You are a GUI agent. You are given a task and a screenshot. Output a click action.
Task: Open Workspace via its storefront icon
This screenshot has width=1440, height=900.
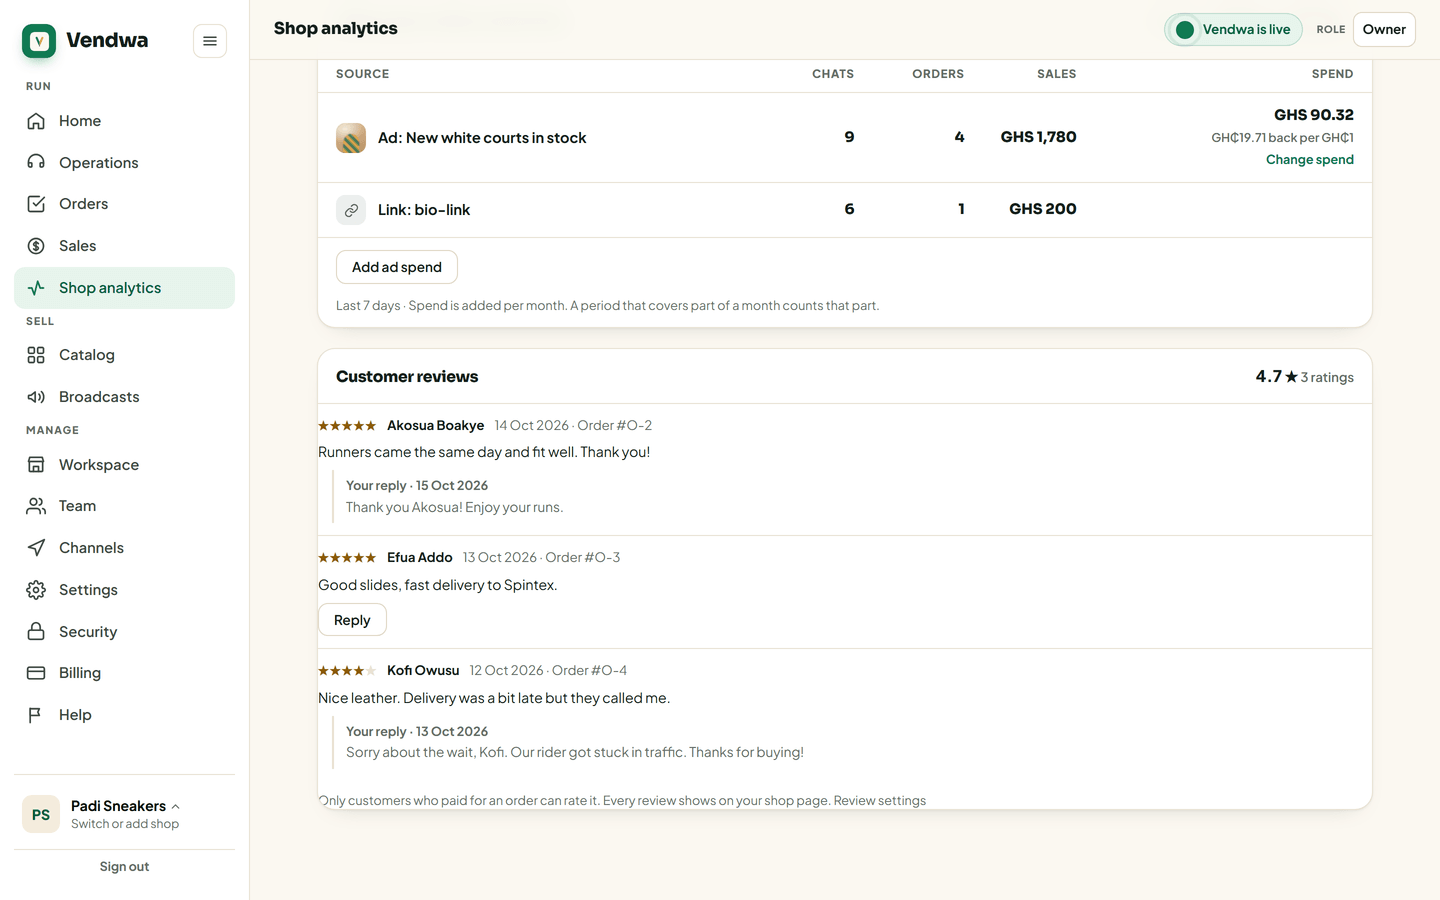[36, 465]
